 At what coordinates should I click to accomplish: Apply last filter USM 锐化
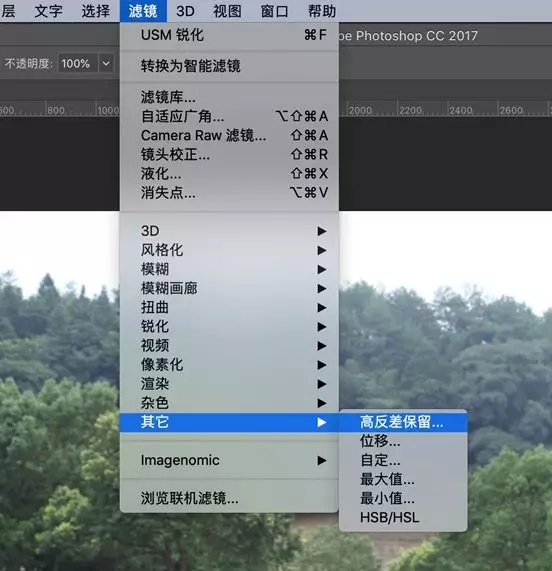(x=229, y=35)
